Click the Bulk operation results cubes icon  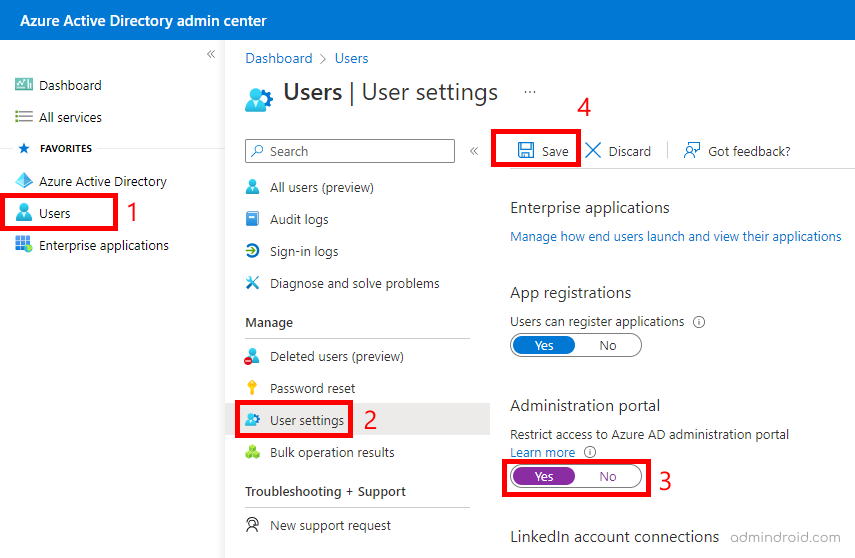[x=252, y=452]
